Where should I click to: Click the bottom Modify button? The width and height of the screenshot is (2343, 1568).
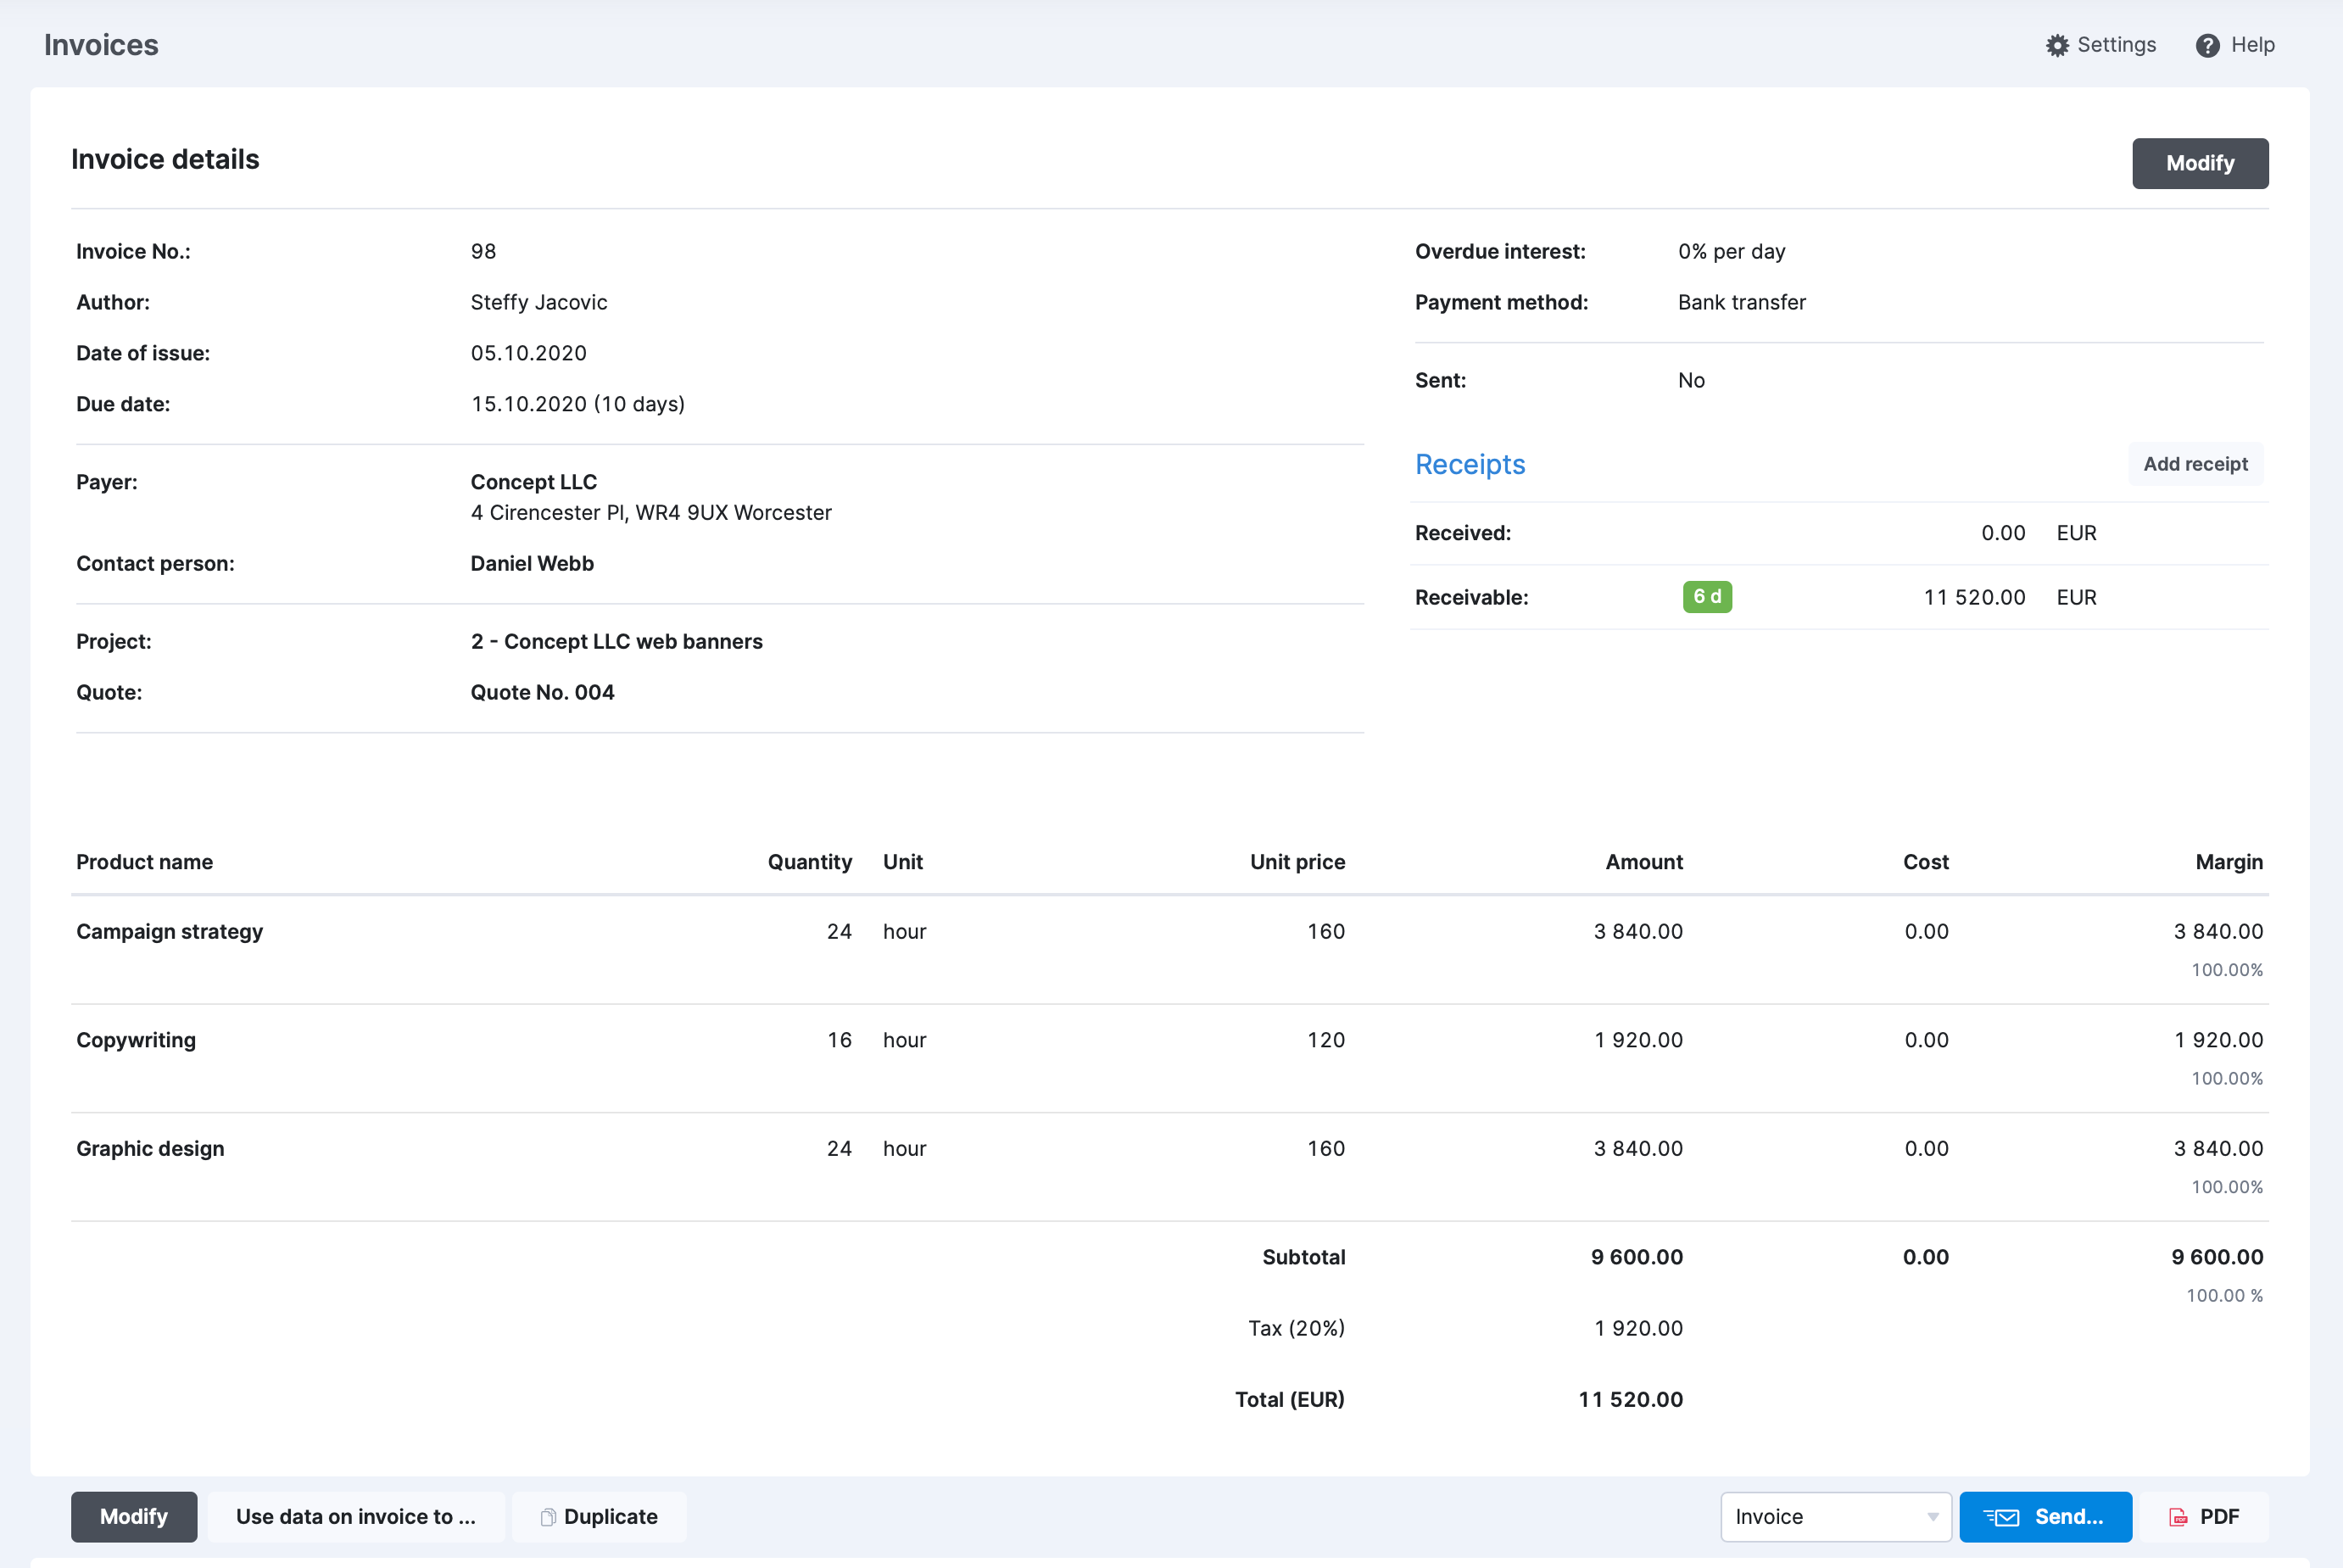134,1517
